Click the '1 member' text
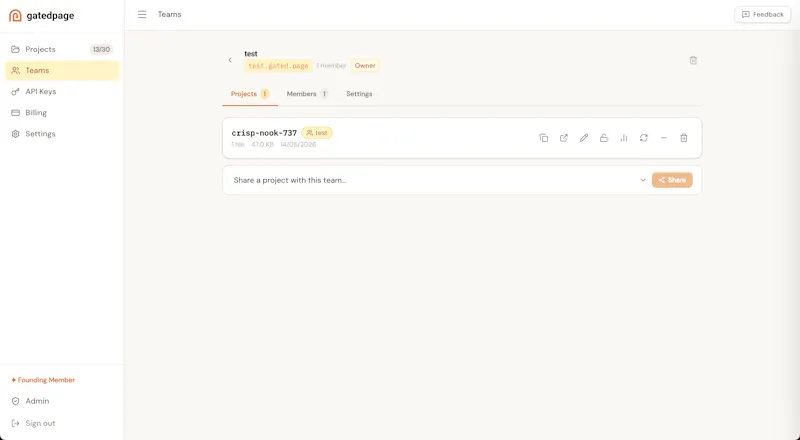Screen dimensions: 800x440 pyautogui.click(x=331, y=66)
